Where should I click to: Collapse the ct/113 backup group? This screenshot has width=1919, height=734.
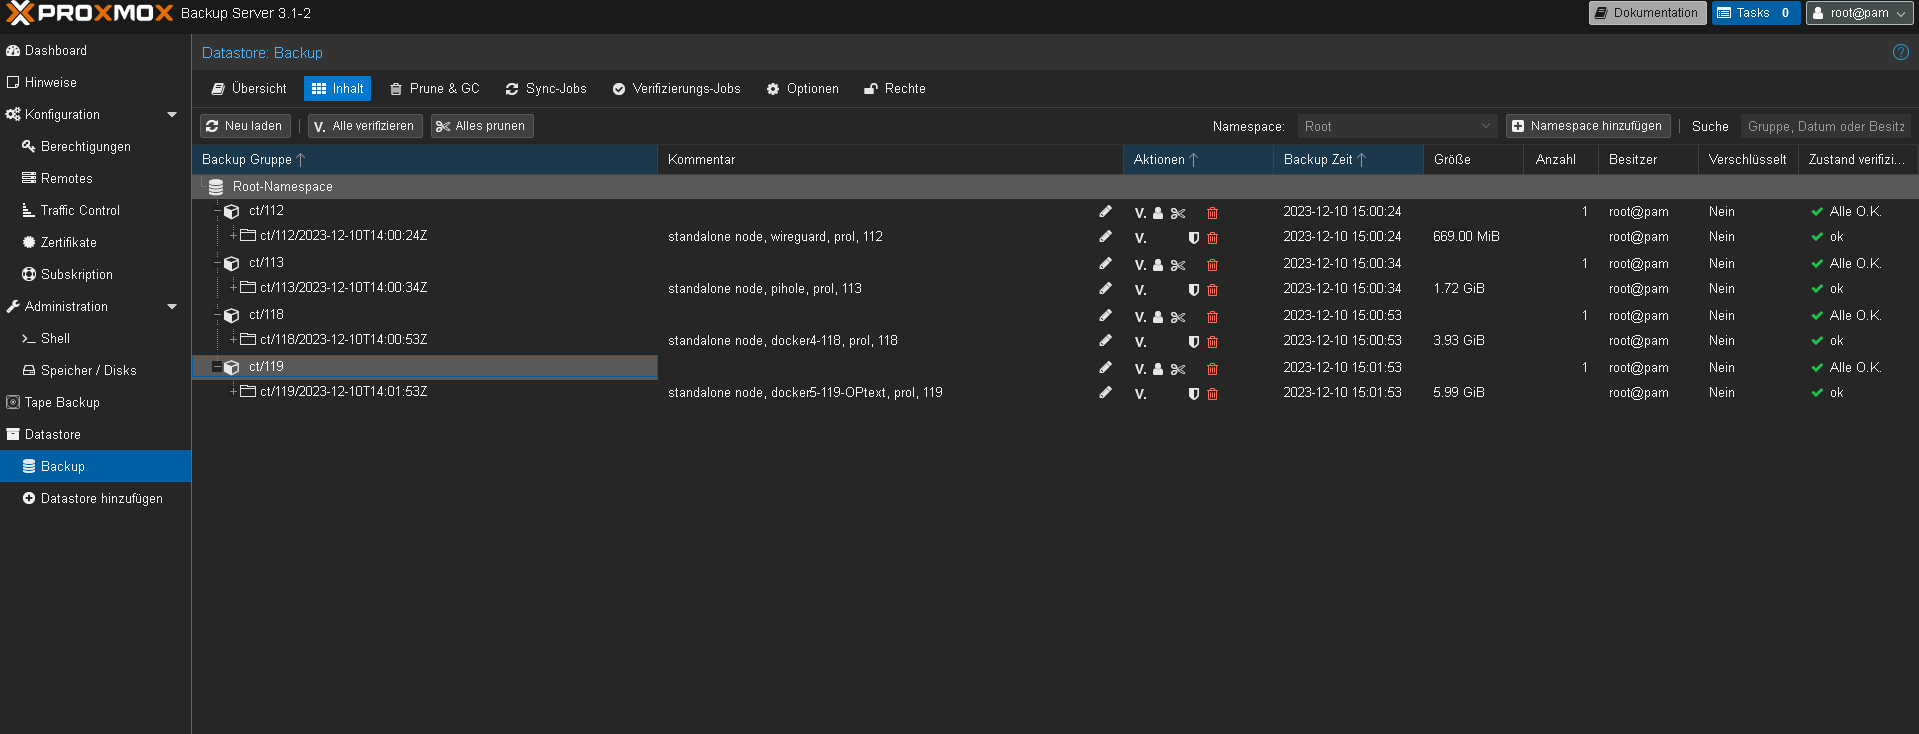217,263
